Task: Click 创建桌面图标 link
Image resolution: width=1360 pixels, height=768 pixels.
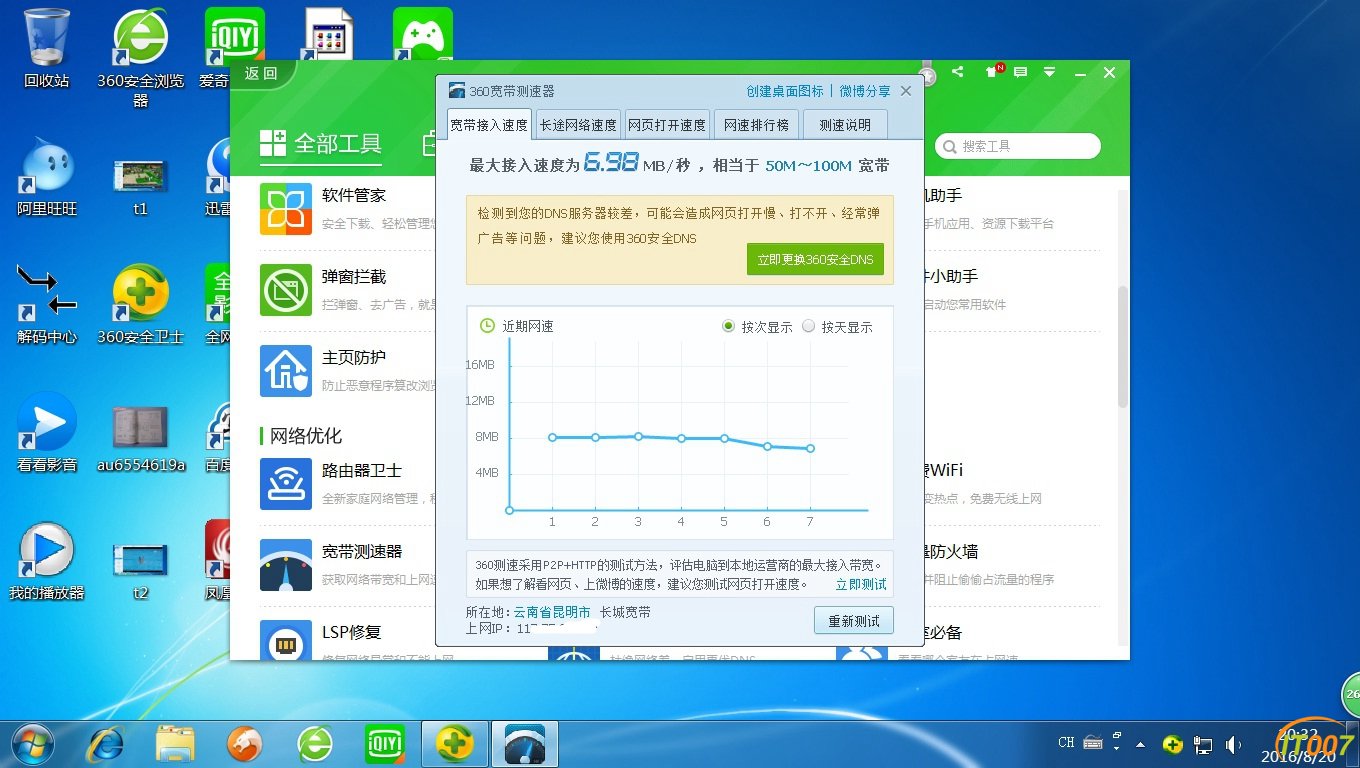Action: 785,91
